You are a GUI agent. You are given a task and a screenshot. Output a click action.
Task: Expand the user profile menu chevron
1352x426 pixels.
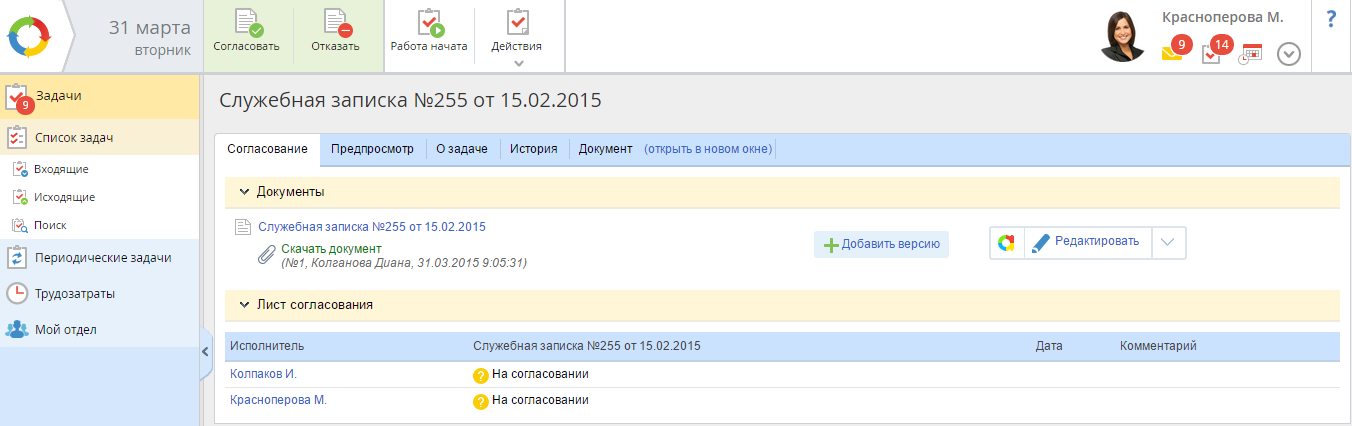[x=1289, y=55]
